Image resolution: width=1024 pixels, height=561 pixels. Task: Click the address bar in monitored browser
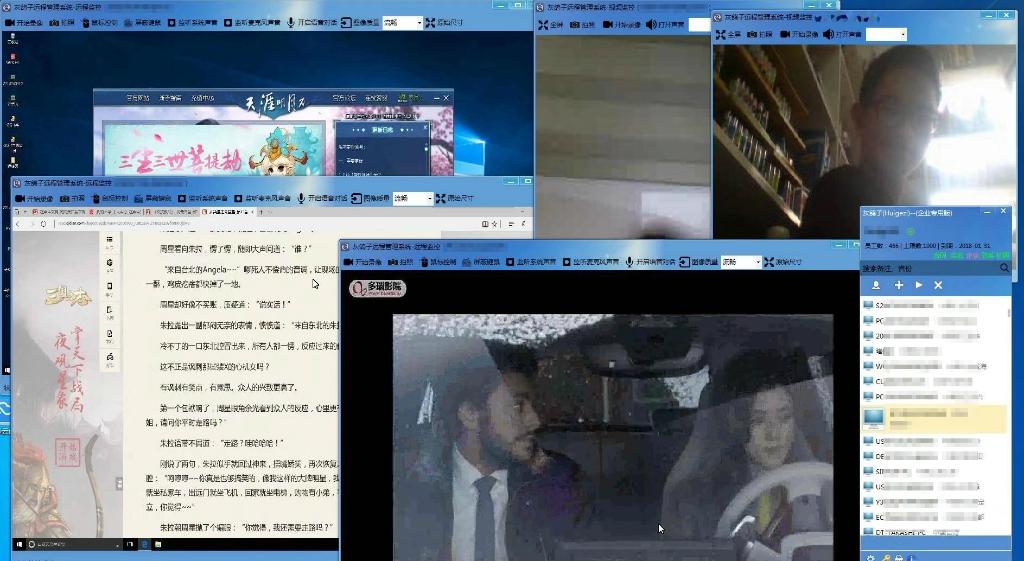coord(266,223)
